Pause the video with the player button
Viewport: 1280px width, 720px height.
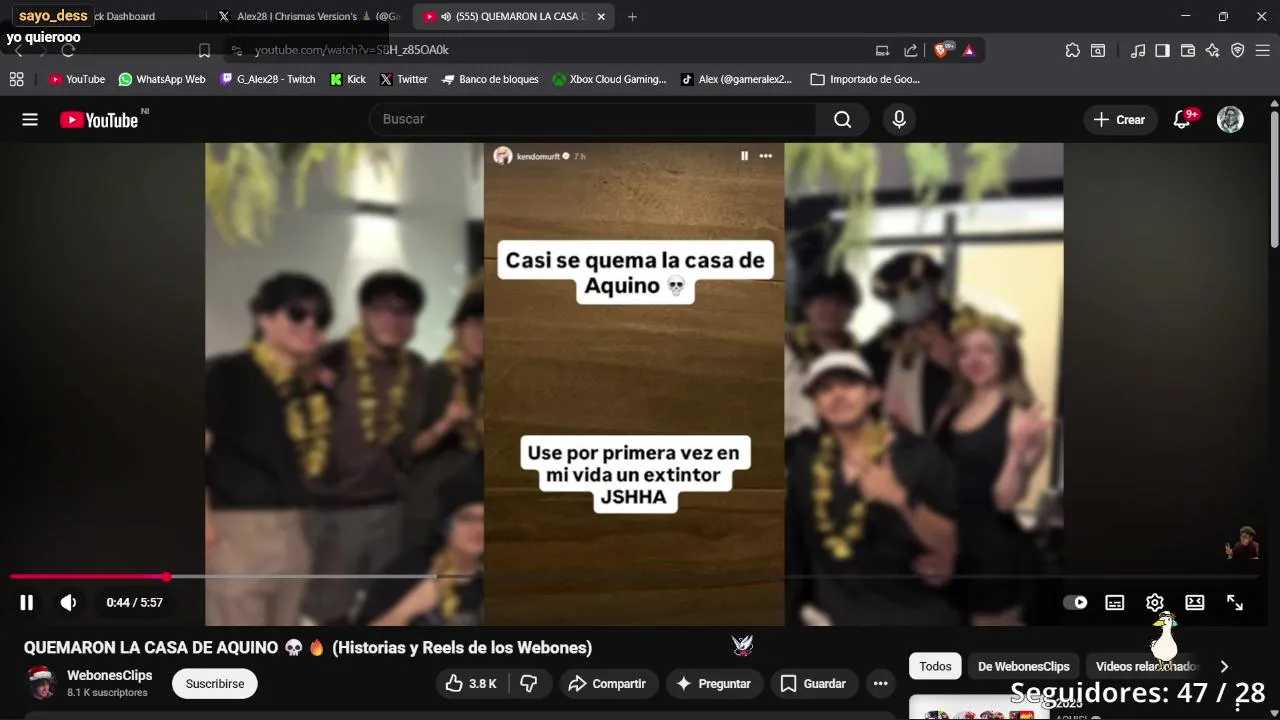[x=27, y=602]
